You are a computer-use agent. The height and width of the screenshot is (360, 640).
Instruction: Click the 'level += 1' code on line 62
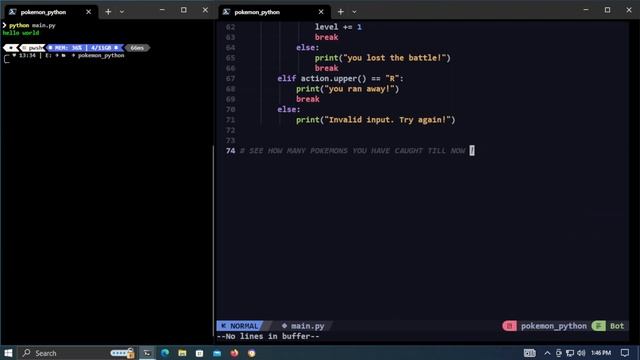click(338, 27)
